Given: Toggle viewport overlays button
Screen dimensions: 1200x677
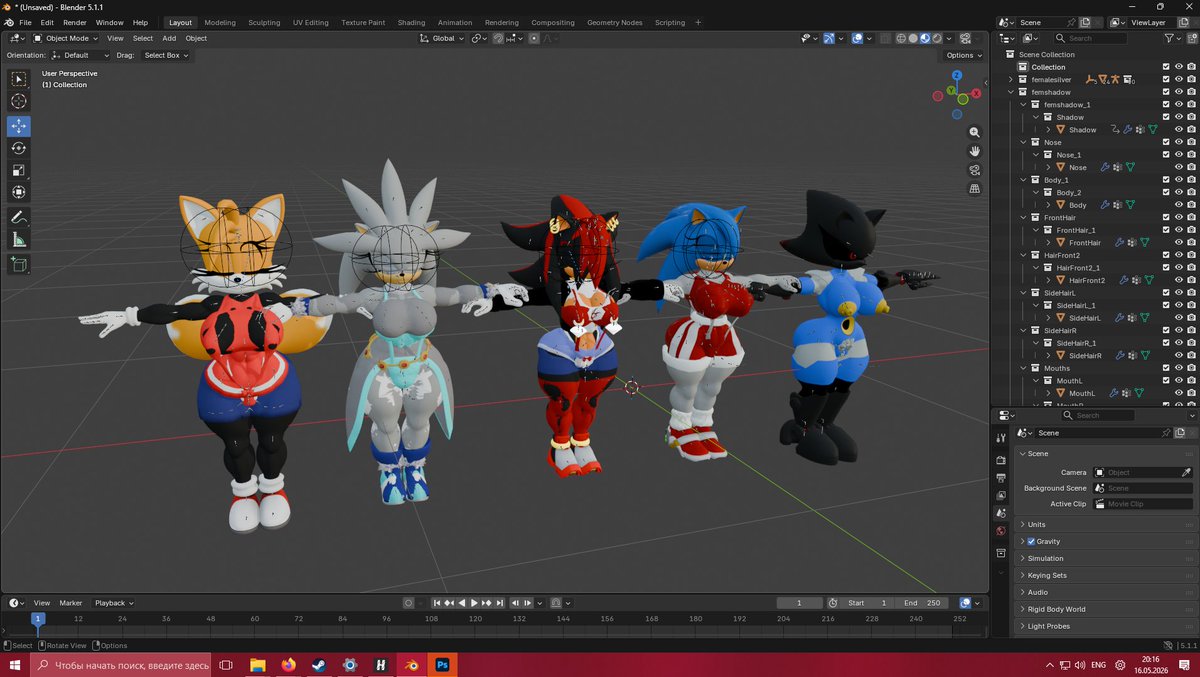Looking at the screenshot, I should pos(858,38).
